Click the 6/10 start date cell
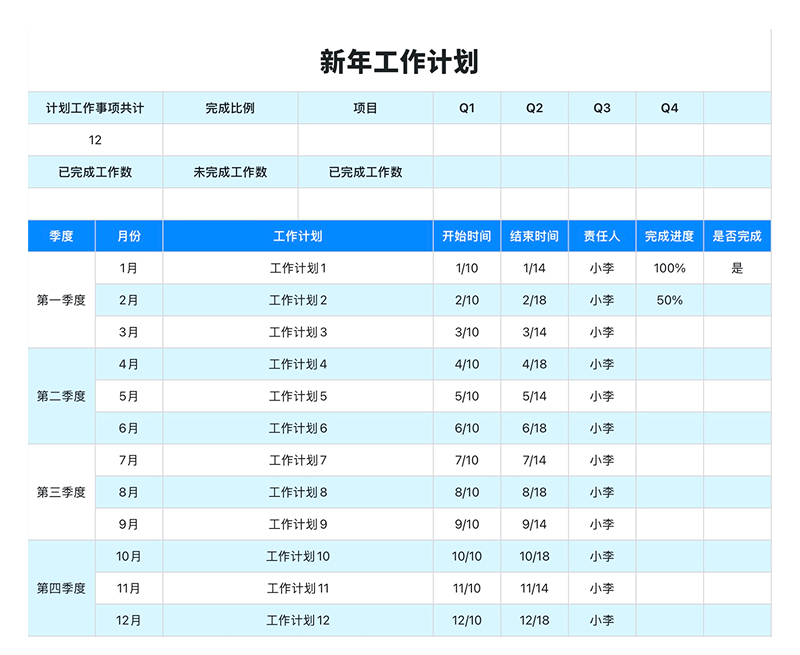 pyautogui.click(x=467, y=428)
